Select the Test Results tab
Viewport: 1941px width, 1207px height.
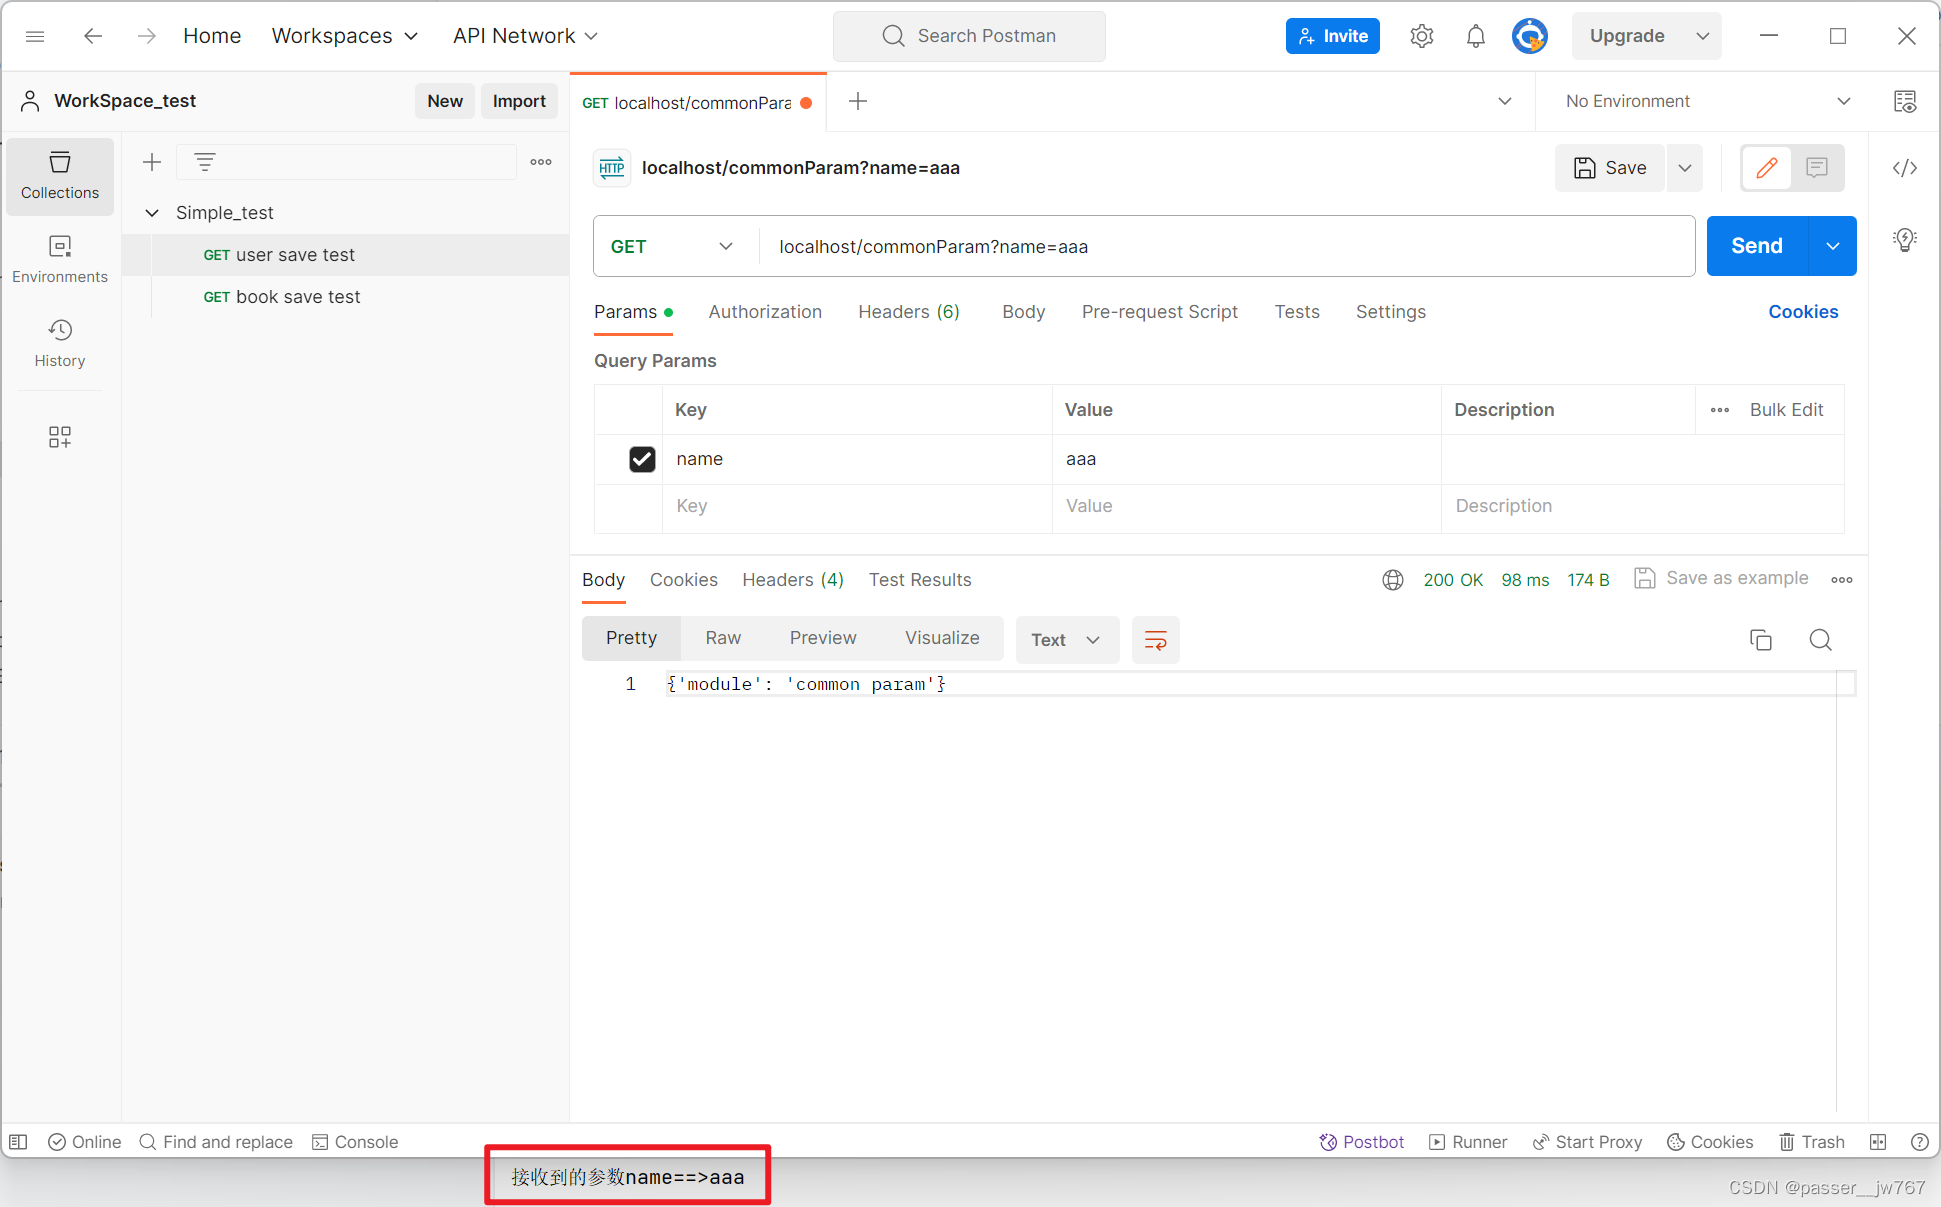pos(919,578)
